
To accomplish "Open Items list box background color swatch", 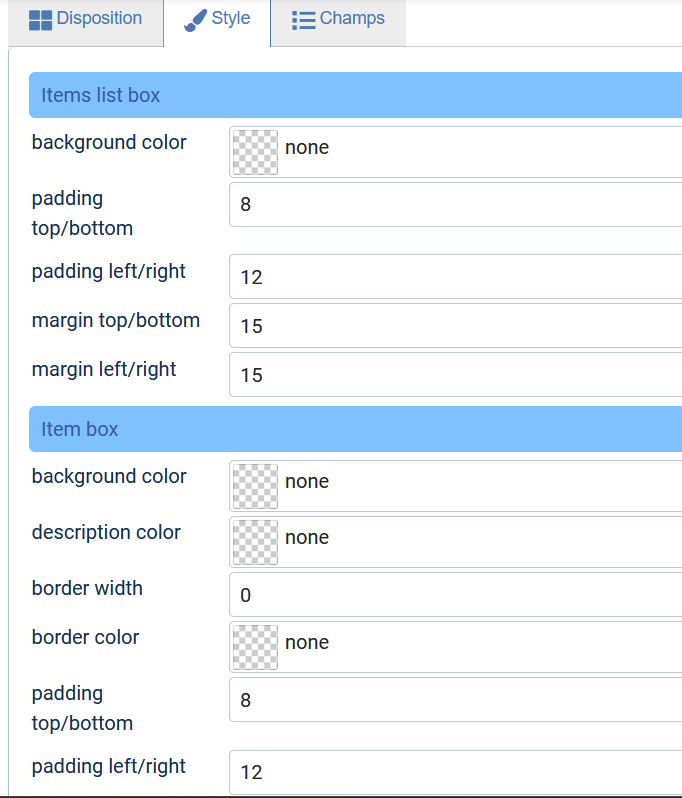I will tap(255, 152).
